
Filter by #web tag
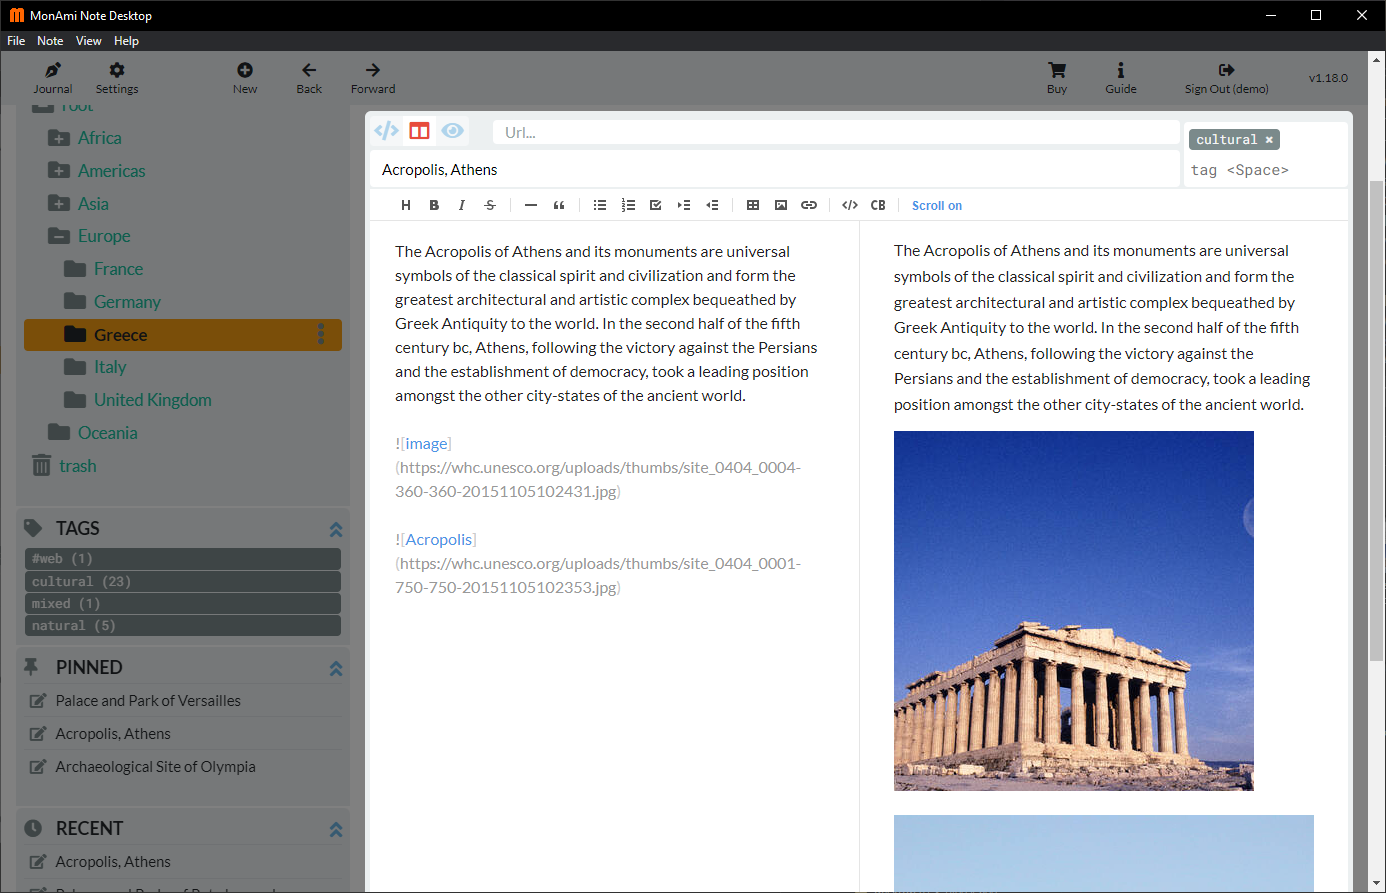click(183, 559)
